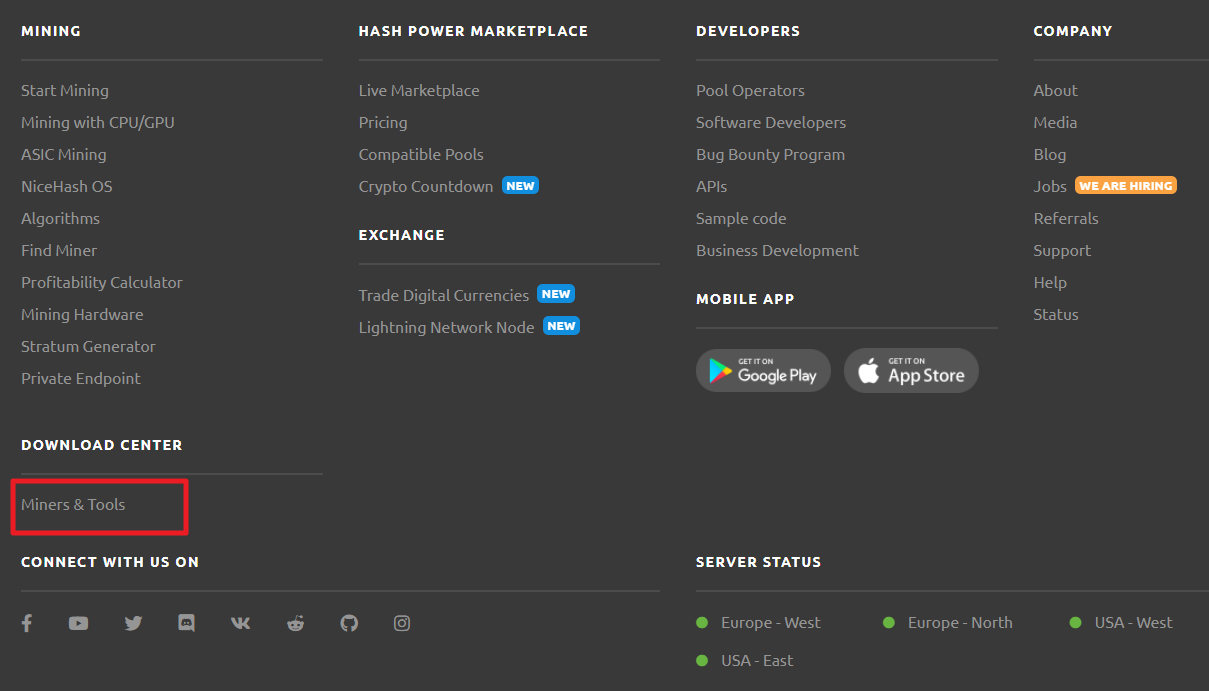Go to Pool Operators page
Image resolution: width=1209 pixels, height=691 pixels.
click(x=750, y=90)
